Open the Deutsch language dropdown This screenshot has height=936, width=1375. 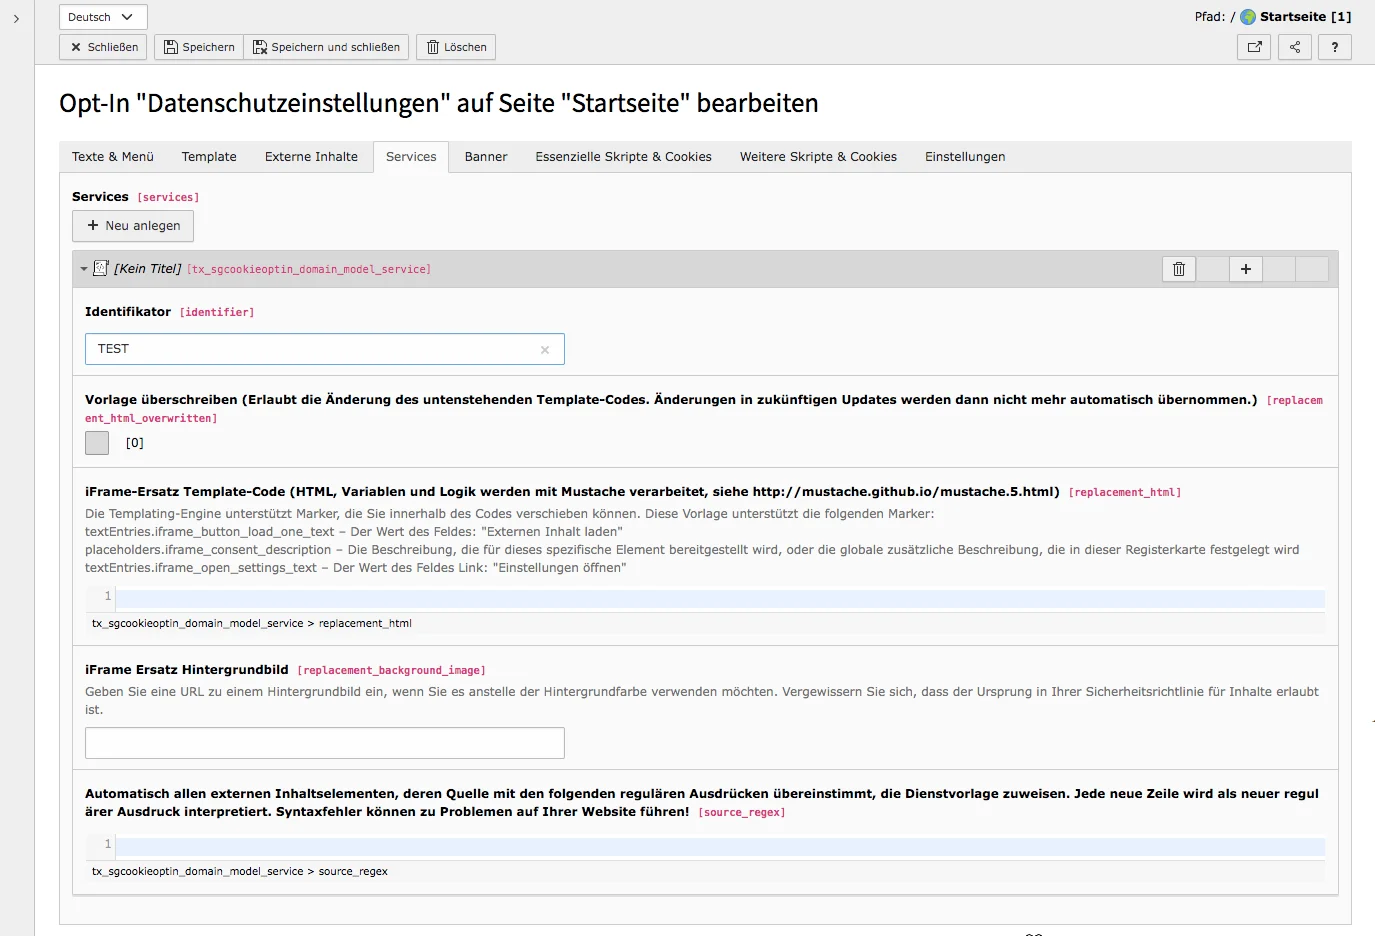coord(102,16)
